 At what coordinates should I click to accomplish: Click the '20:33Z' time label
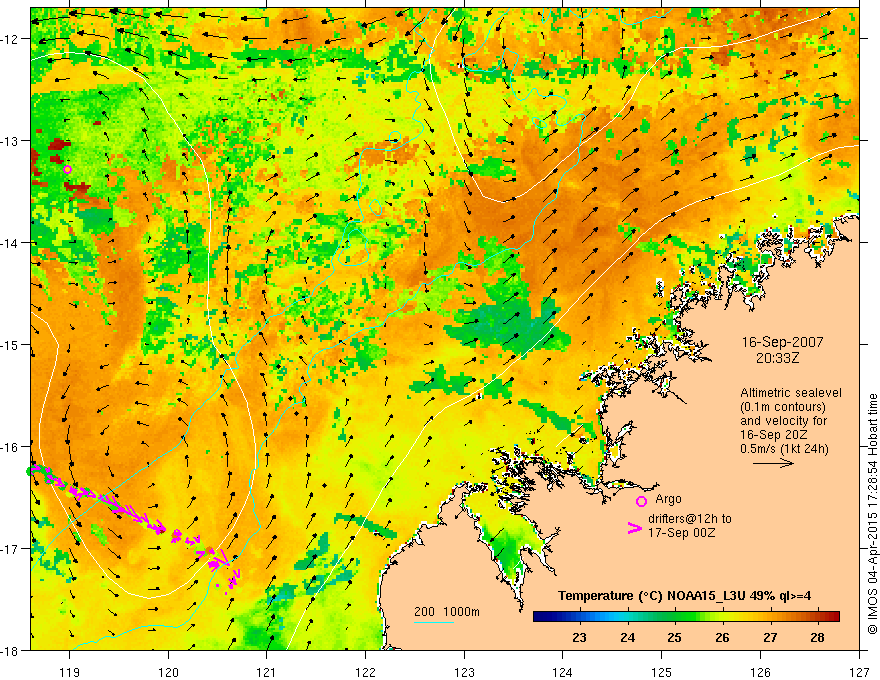[x=777, y=357]
